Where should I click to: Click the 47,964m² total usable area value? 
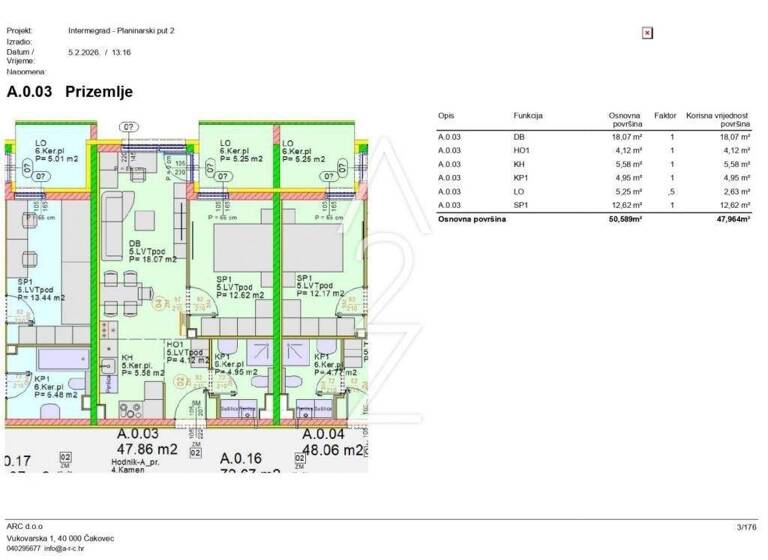click(x=729, y=219)
